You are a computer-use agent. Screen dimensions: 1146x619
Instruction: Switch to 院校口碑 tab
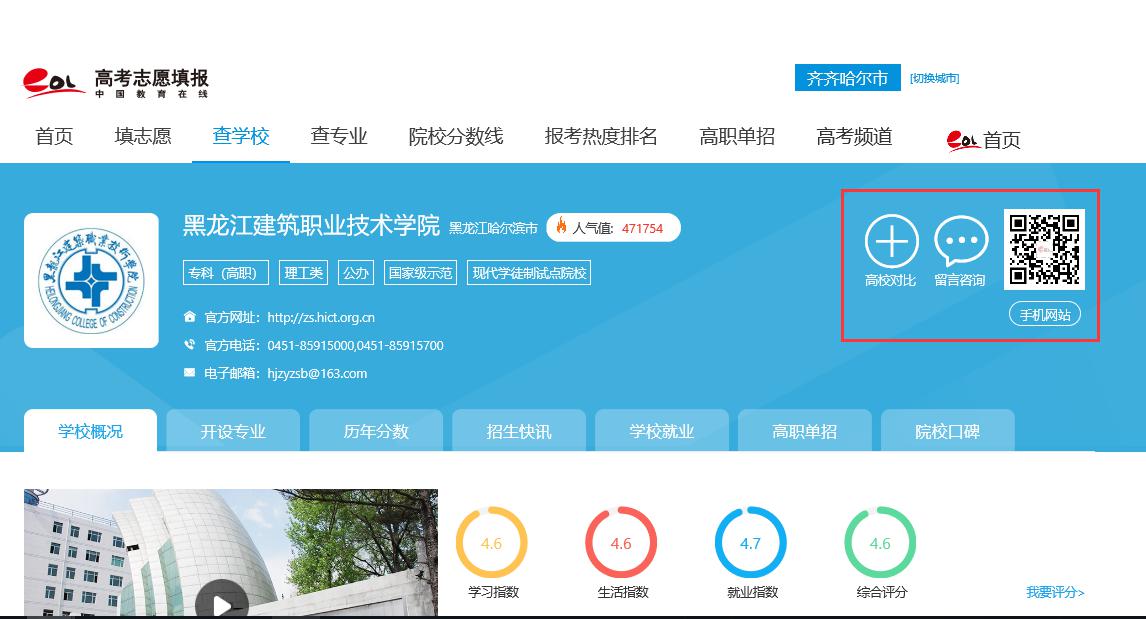(948, 431)
